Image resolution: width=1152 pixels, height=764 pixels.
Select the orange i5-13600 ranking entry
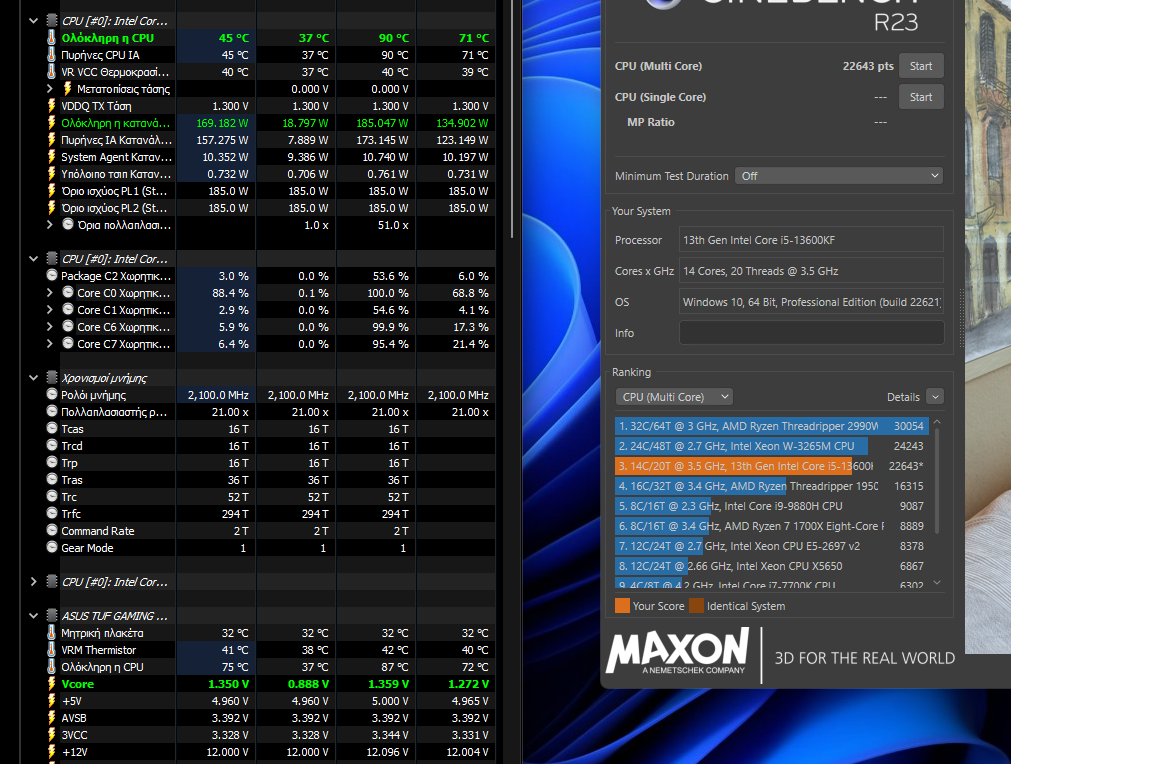pos(771,466)
